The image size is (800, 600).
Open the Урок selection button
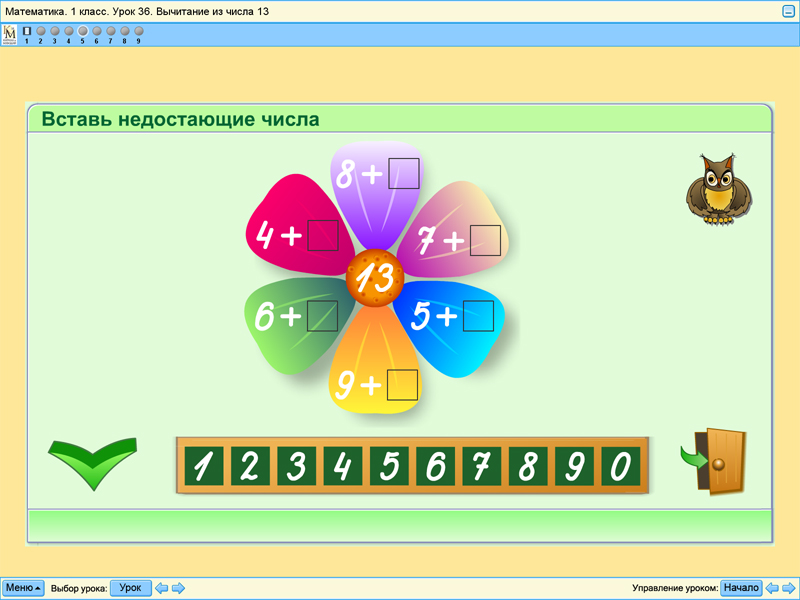[x=131, y=588]
